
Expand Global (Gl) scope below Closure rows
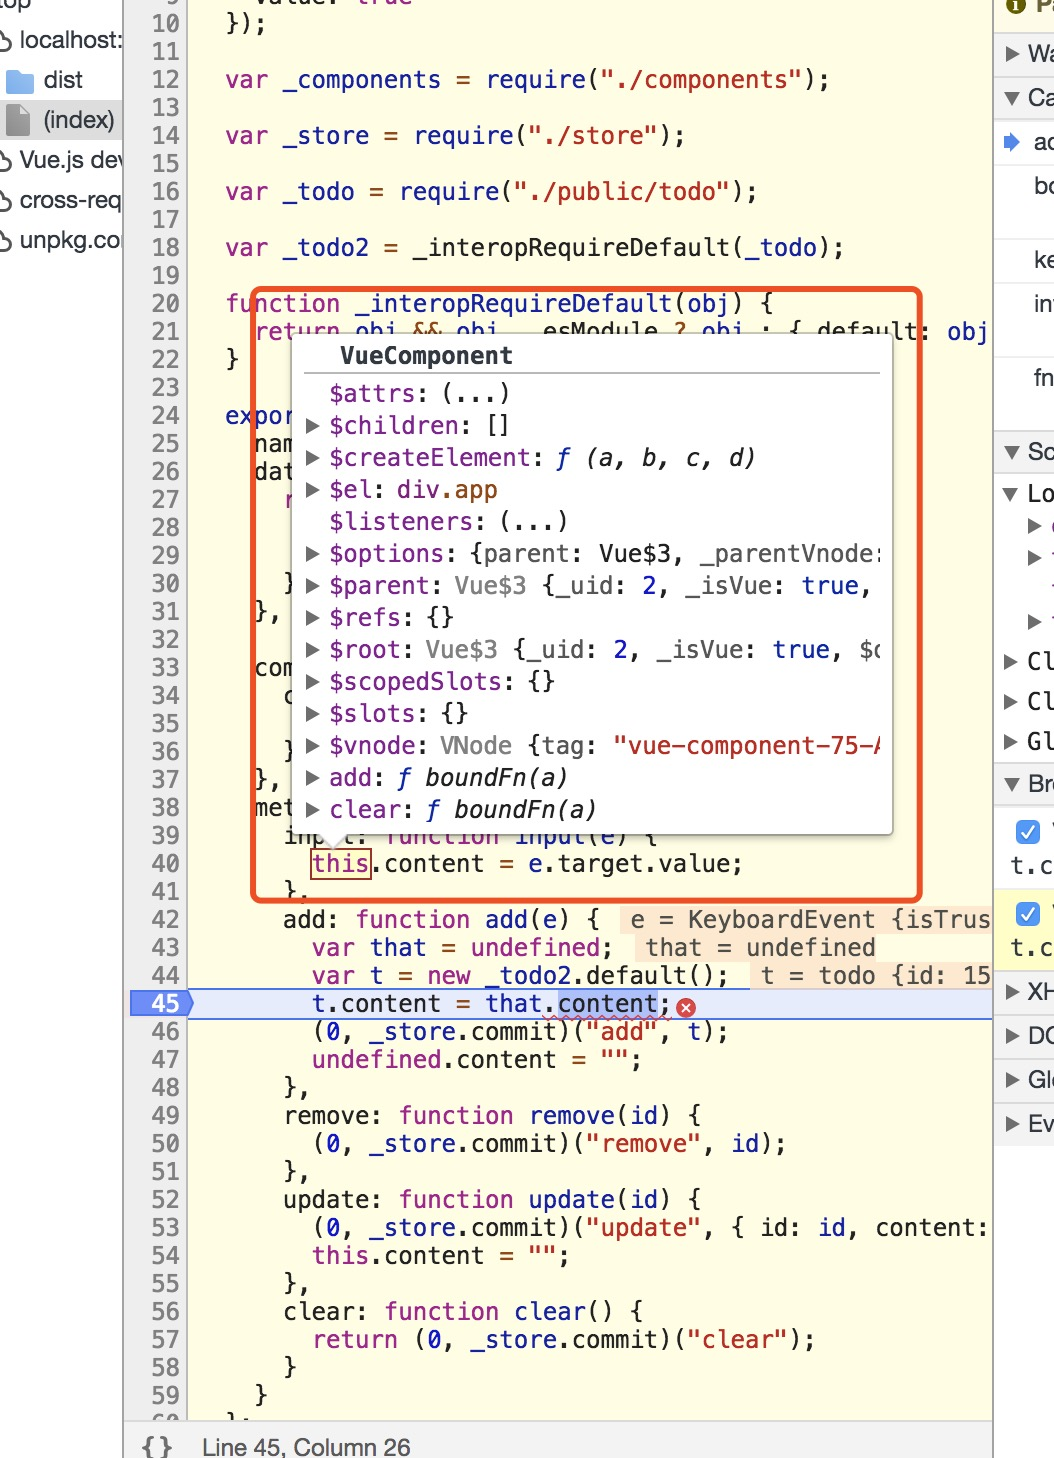tap(1010, 741)
